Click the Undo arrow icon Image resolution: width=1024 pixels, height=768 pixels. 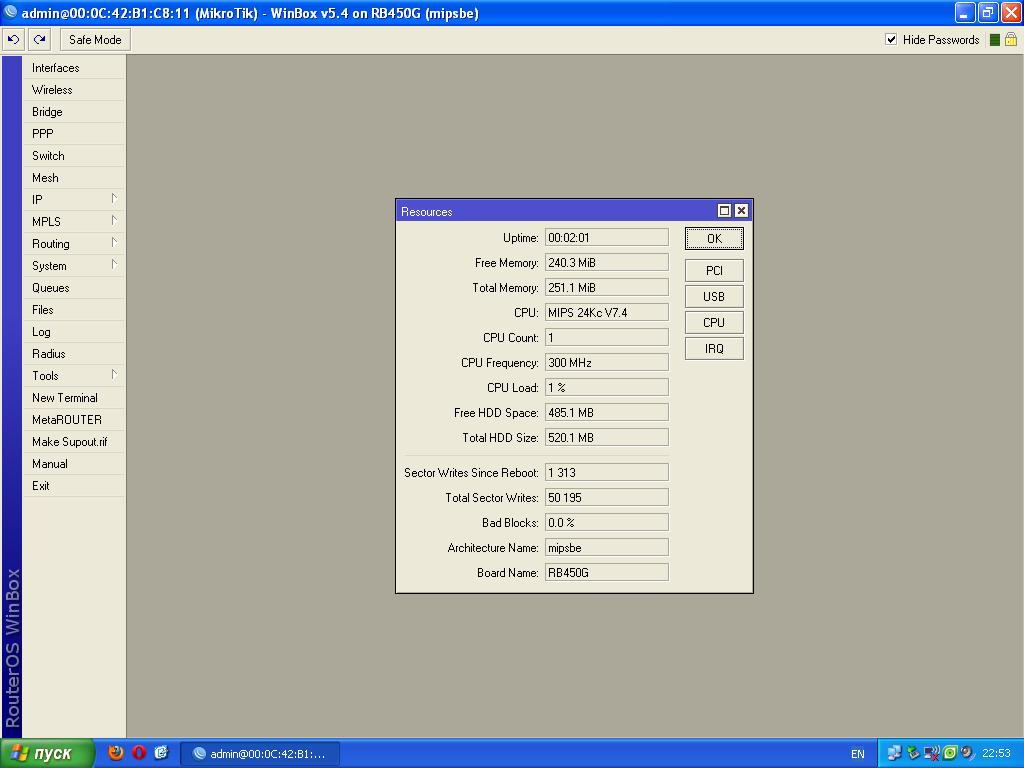[x=13, y=40]
